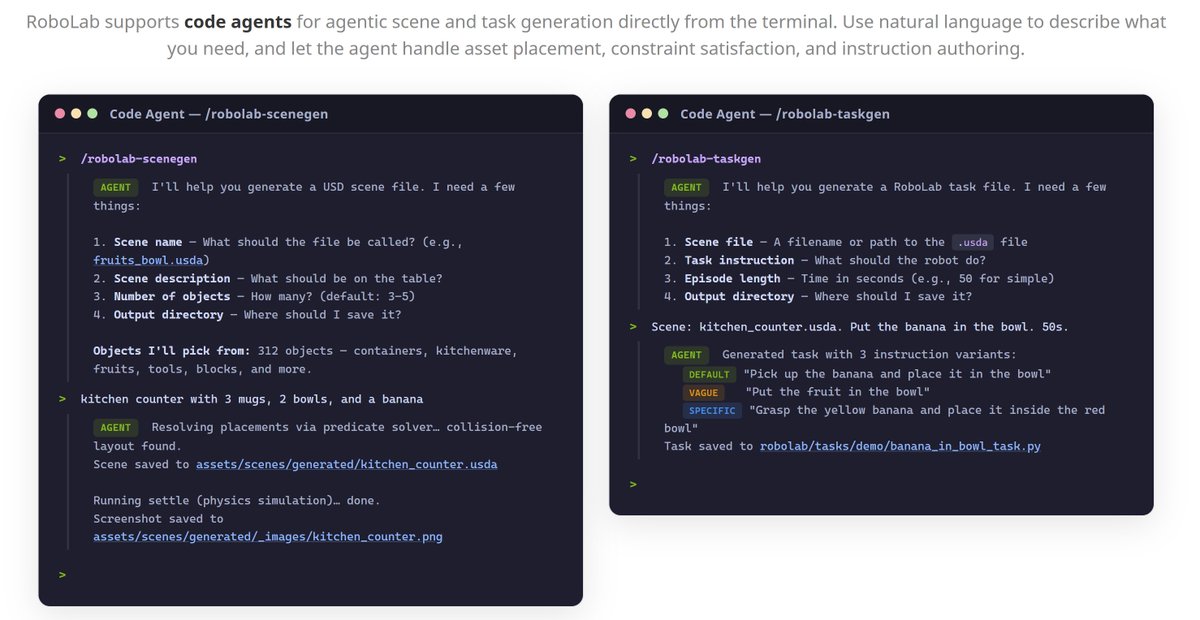
Task: Open banana_in_bowl_task.py link
Action: (900, 446)
